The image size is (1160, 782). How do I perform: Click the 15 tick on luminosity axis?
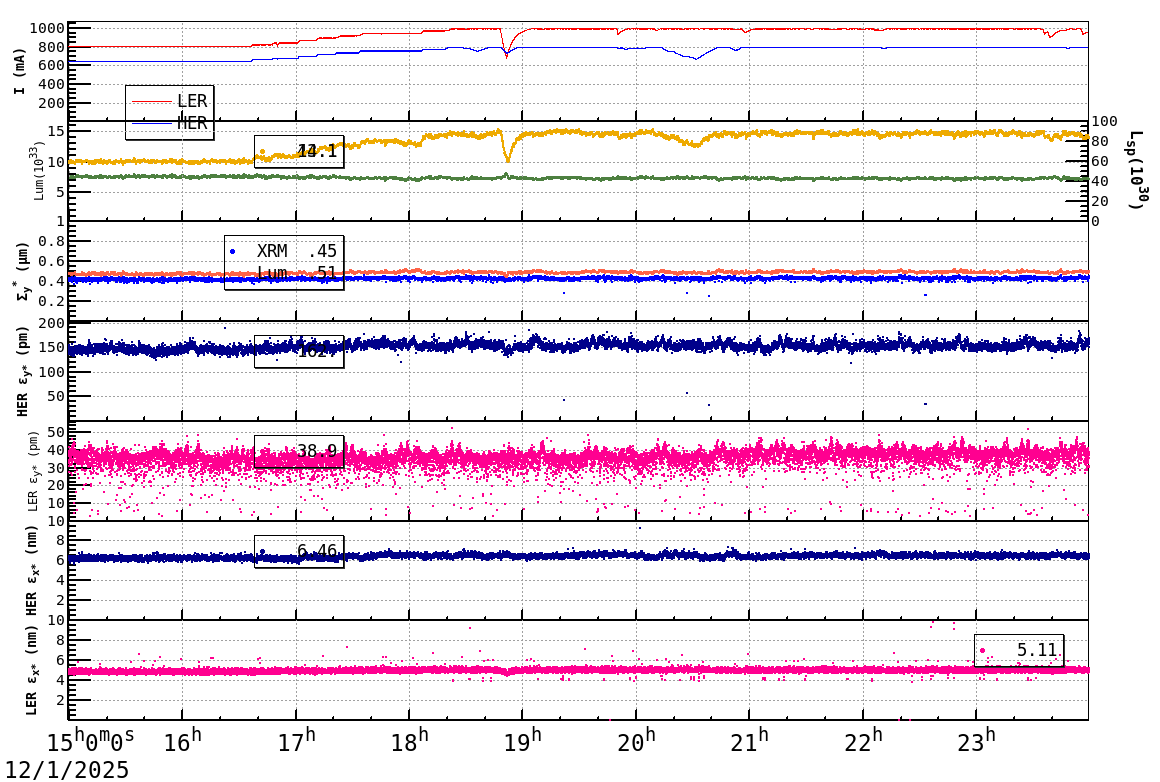(57, 131)
